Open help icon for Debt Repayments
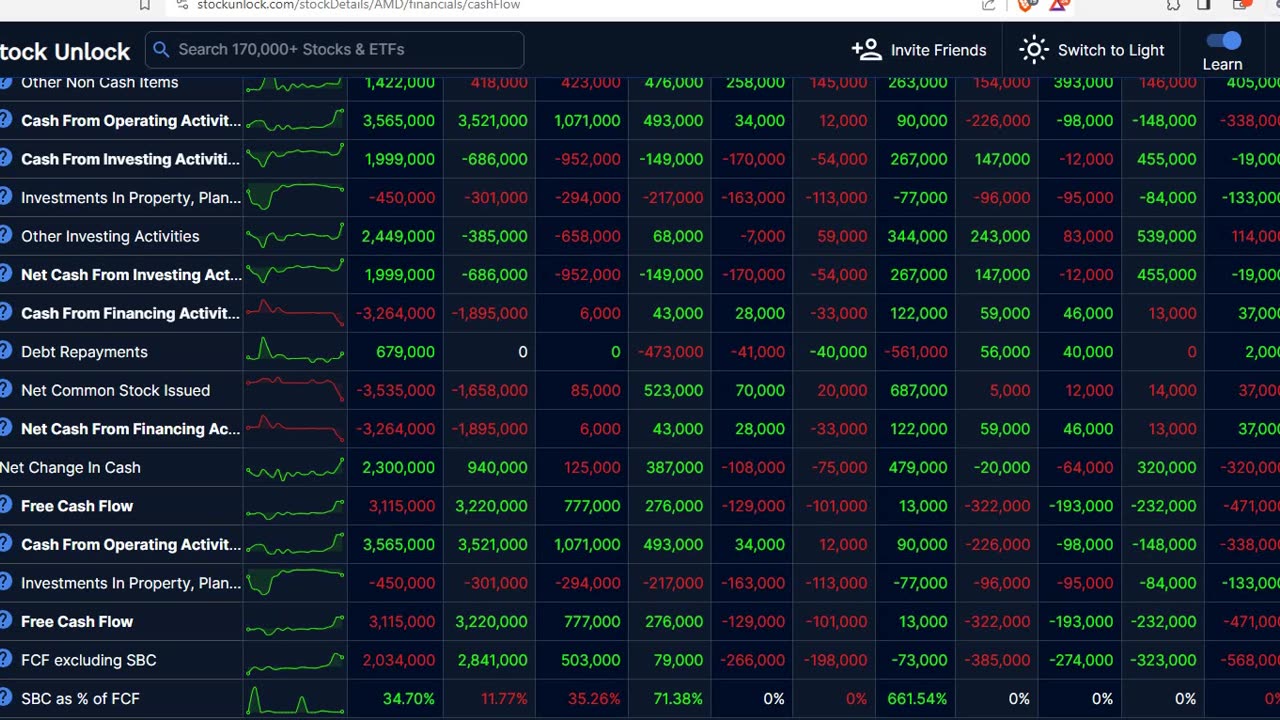The height and width of the screenshot is (720, 1280). coord(4,352)
